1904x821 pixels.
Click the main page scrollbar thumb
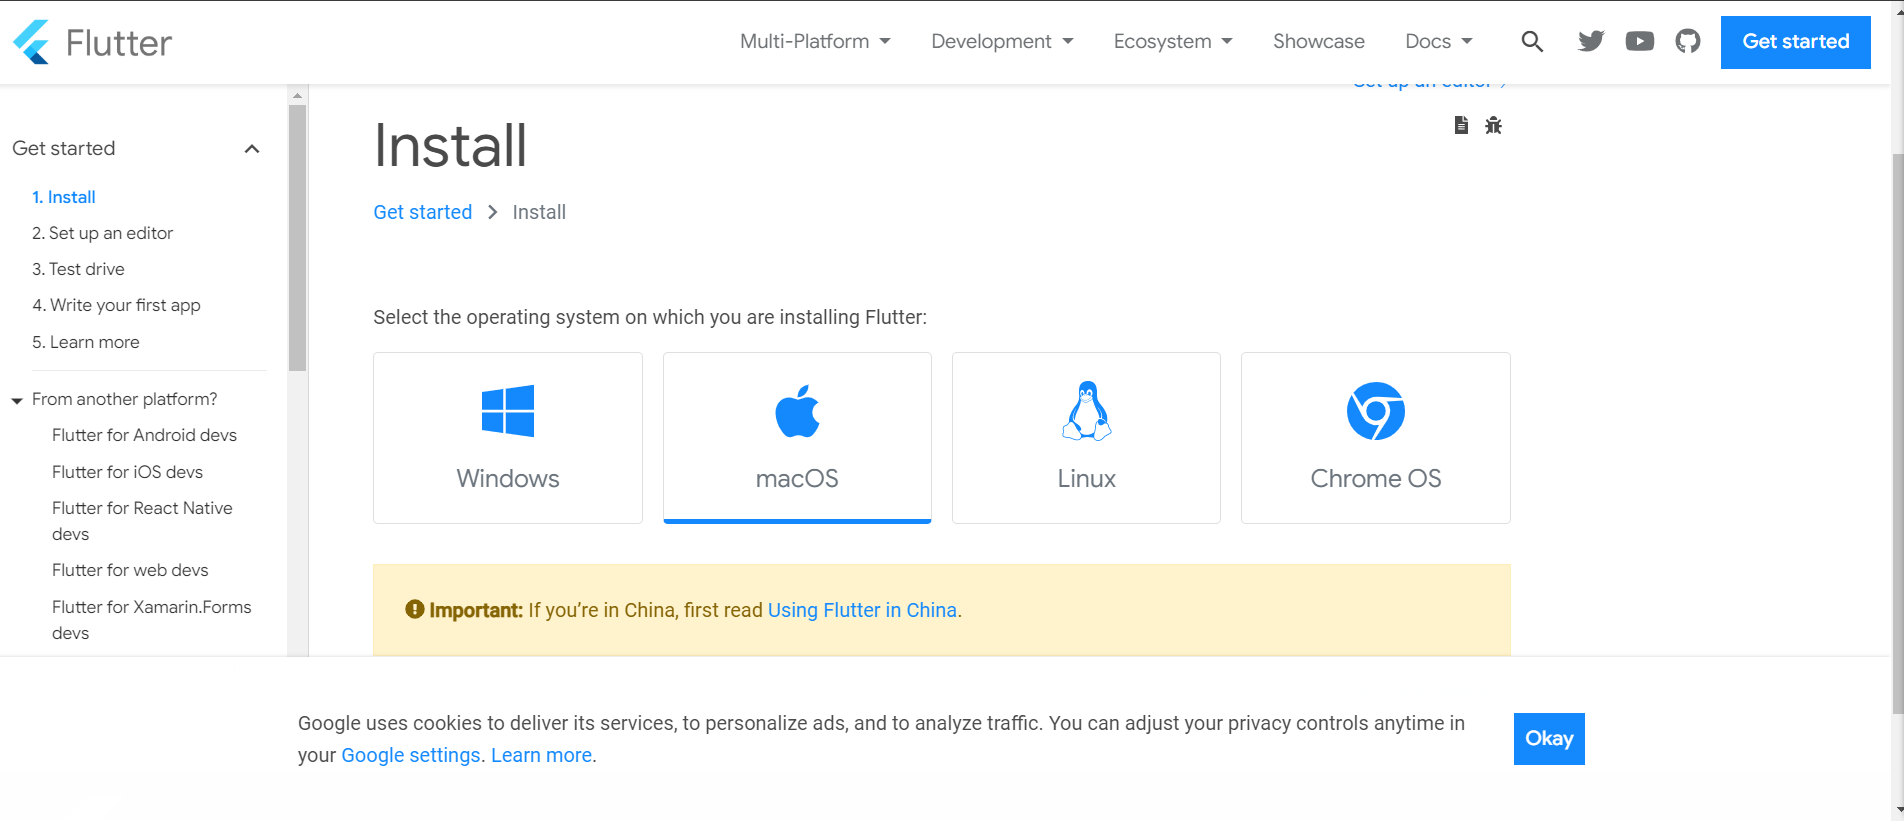point(1897,435)
